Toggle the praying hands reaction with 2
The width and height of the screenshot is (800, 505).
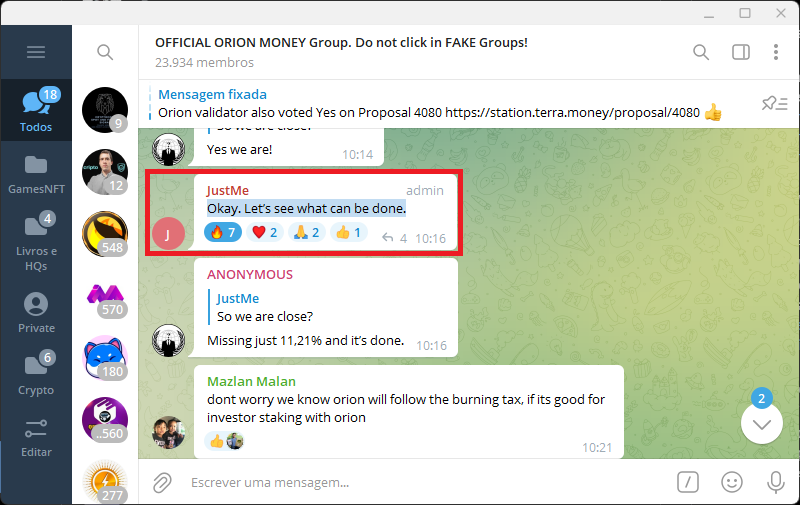pos(307,233)
